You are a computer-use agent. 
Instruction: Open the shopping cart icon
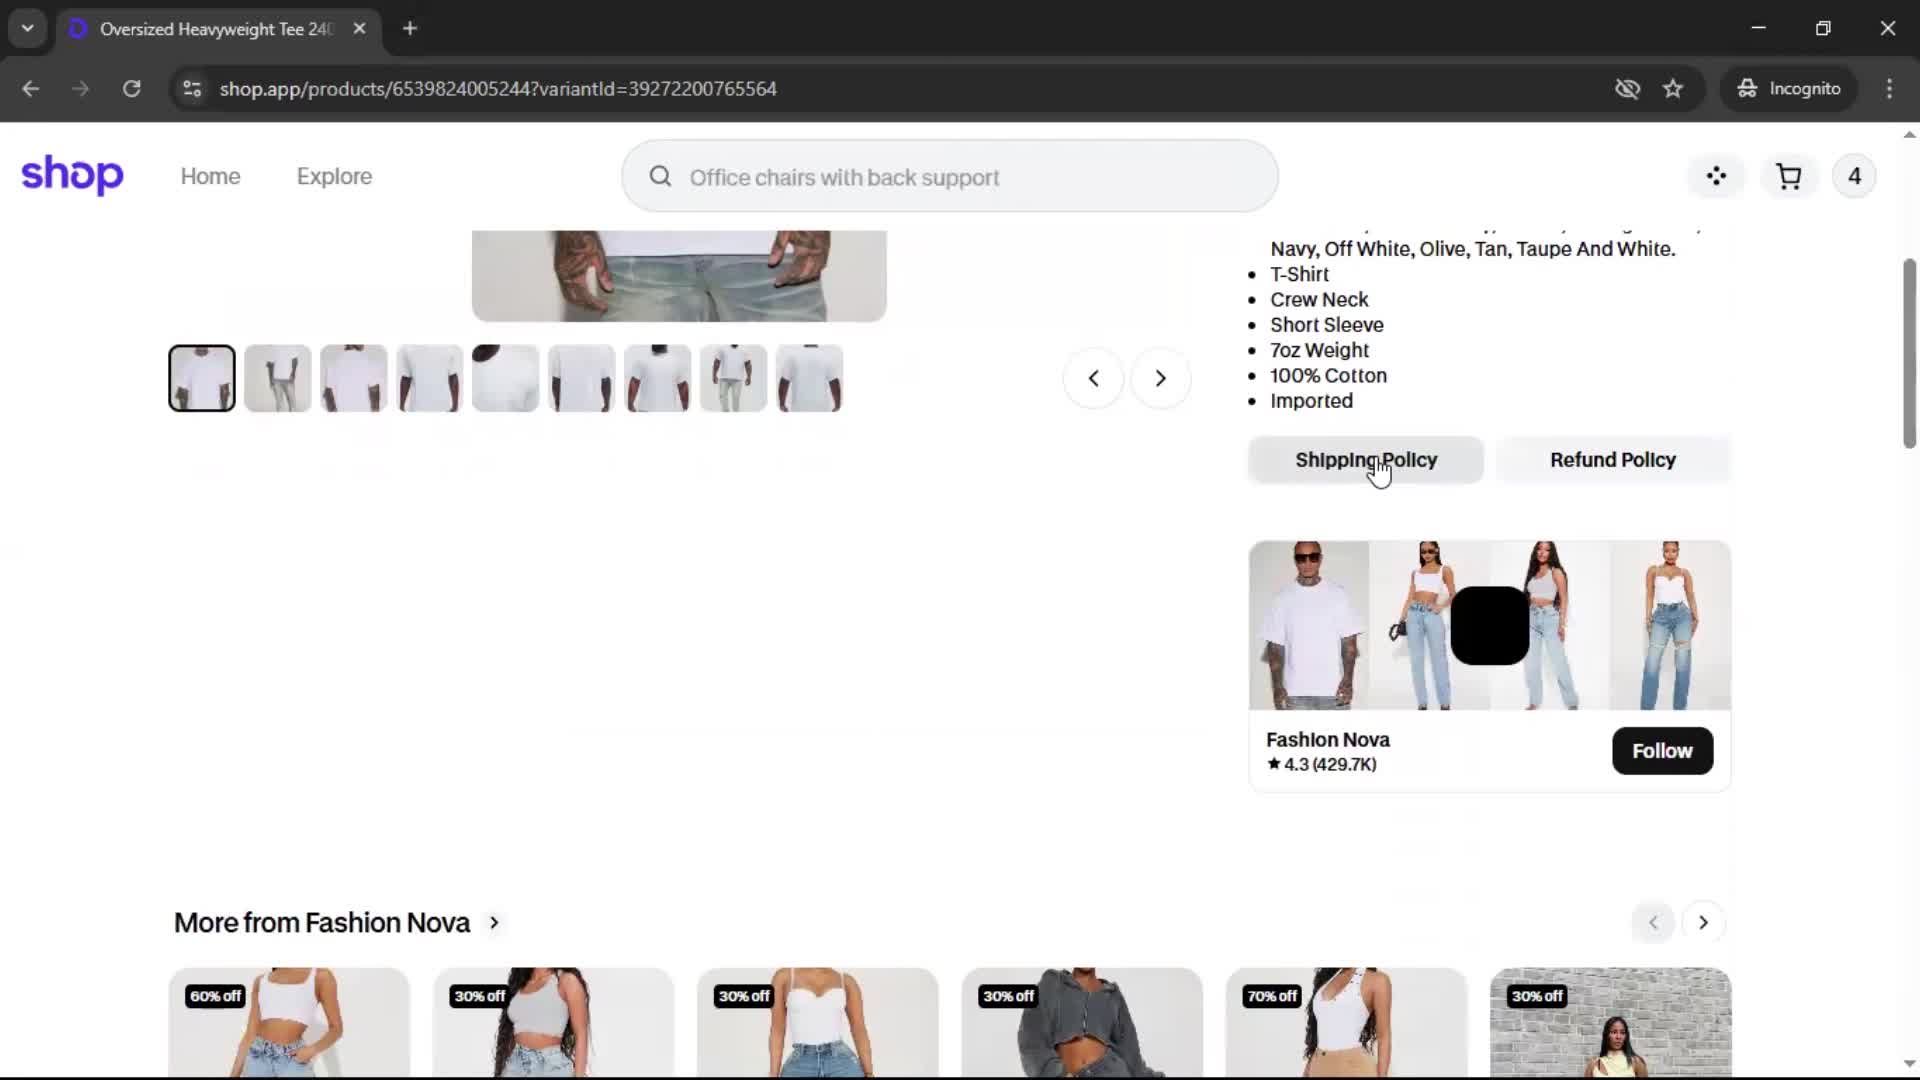pos(1788,177)
